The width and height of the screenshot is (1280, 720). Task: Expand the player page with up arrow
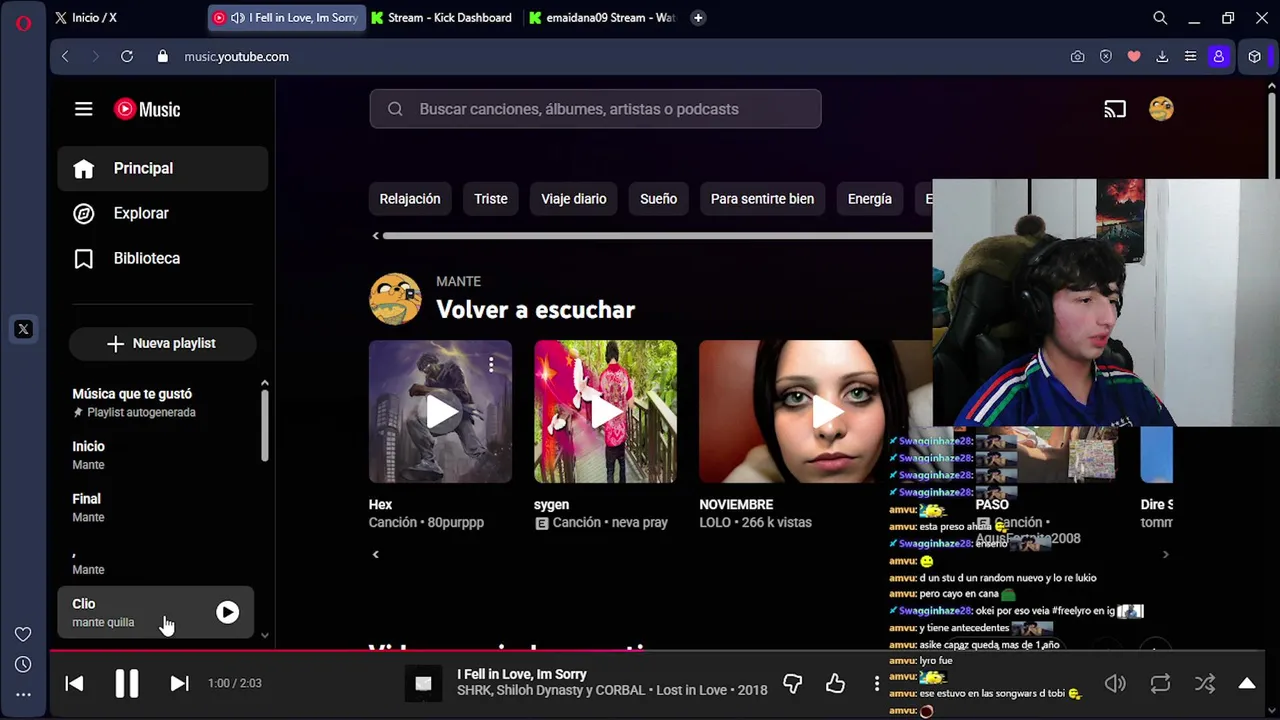(1247, 684)
